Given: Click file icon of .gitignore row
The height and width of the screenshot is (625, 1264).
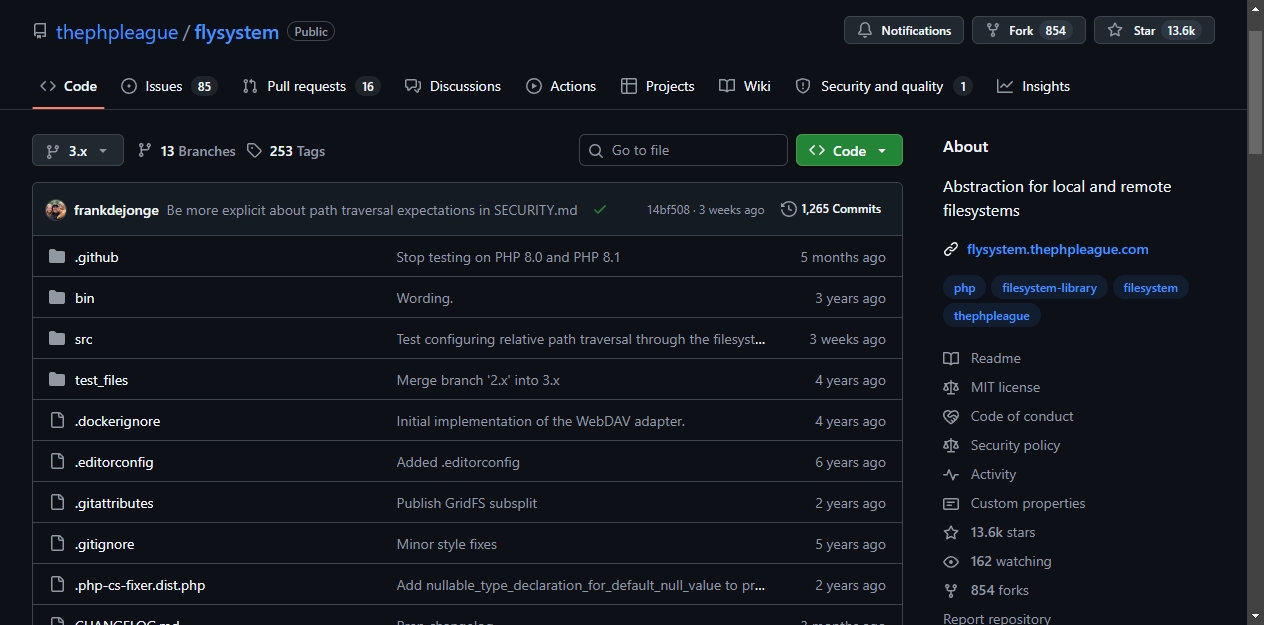Looking at the screenshot, I should point(57,544).
